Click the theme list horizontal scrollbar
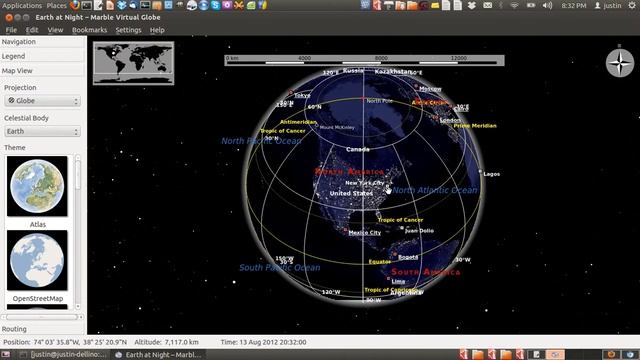Screen dimensions: 640x360 (41, 317)
